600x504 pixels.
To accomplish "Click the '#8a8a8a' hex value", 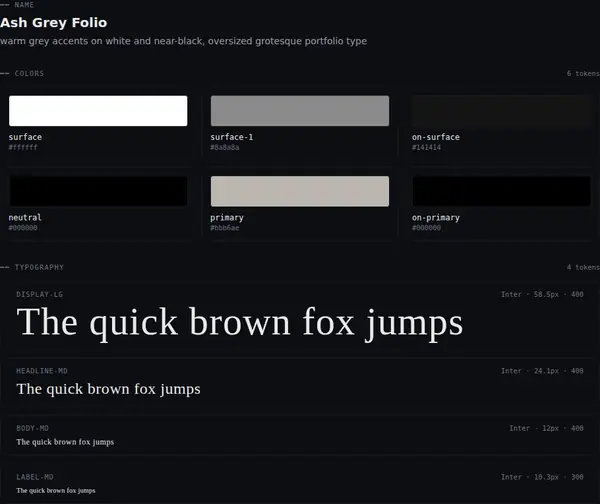I will (225, 147).
